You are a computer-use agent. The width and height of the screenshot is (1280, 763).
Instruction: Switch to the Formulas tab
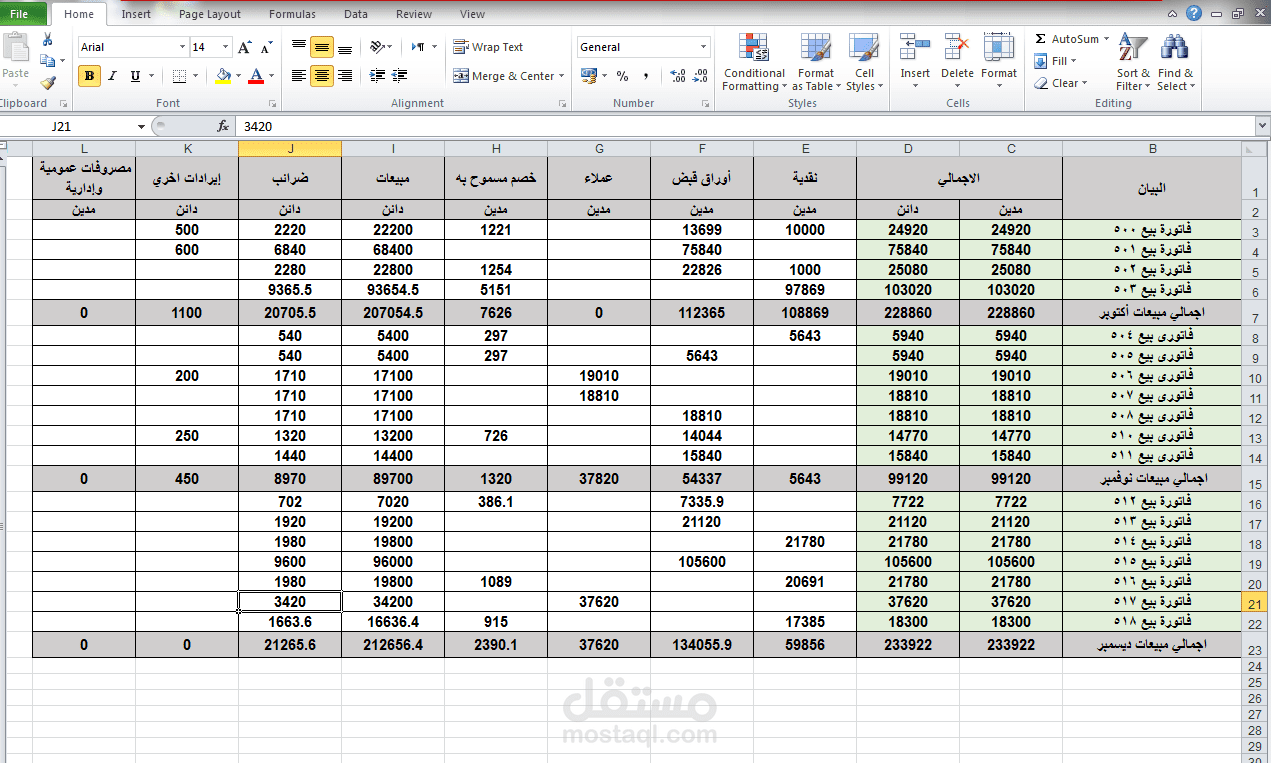(292, 14)
